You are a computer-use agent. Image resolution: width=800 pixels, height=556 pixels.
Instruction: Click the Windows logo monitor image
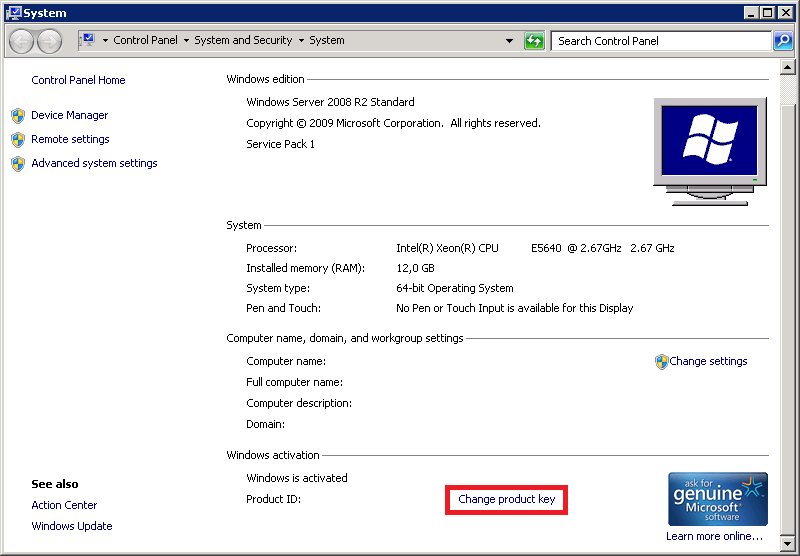pyautogui.click(x=710, y=151)
